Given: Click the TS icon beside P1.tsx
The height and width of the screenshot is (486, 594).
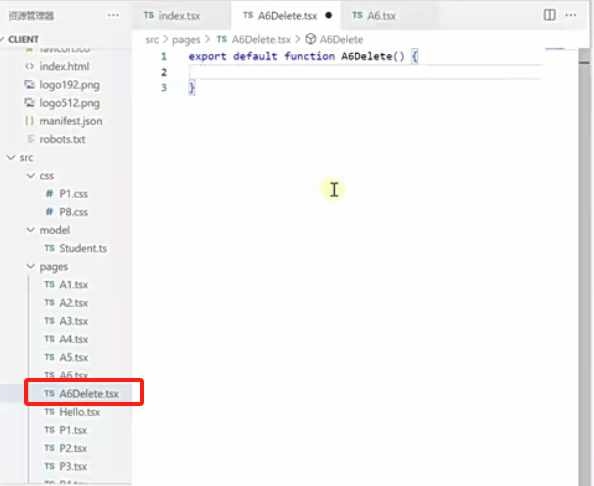Looking at the screenshot, I should (49, 430).
